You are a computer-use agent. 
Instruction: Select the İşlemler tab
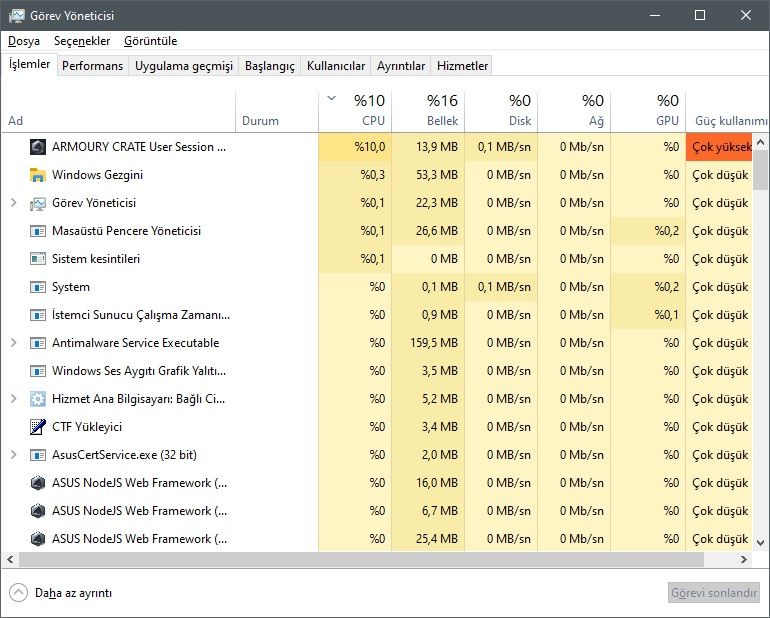click(x=29, y=64)
